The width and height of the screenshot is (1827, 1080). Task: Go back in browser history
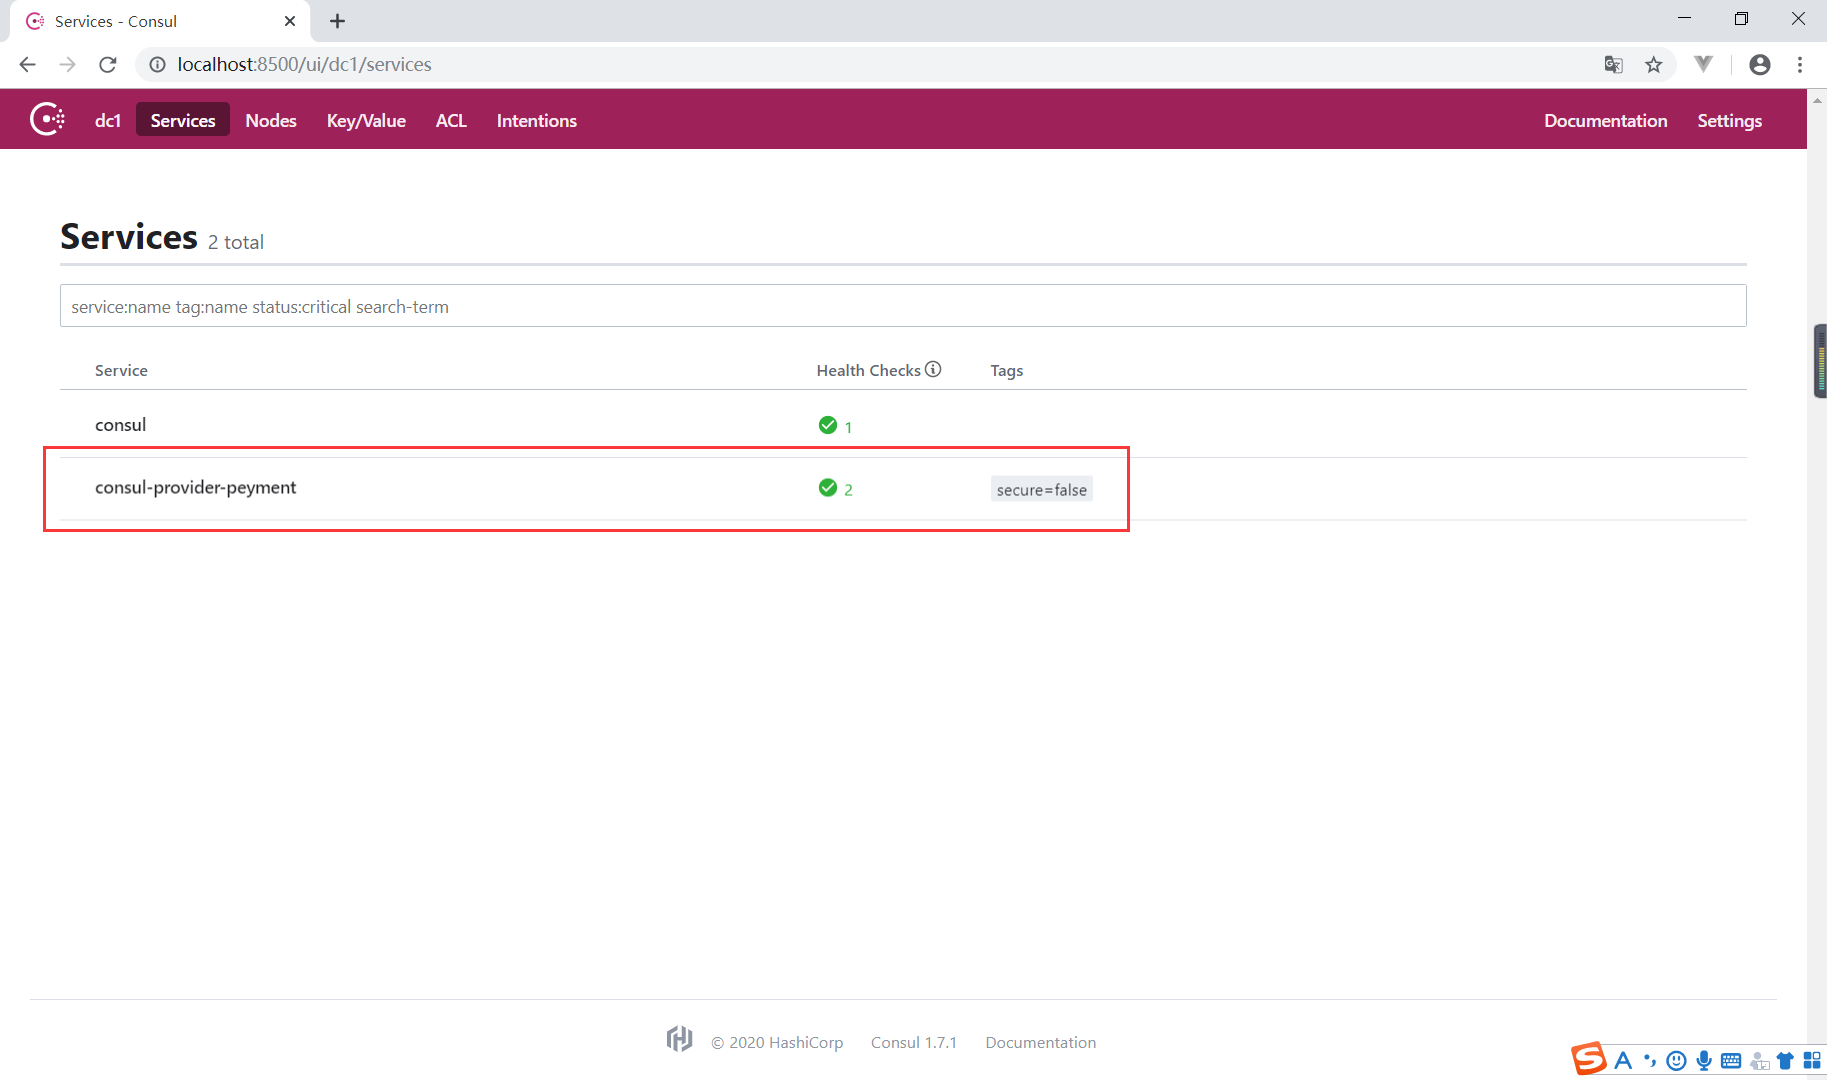click(x=27, y=64)
